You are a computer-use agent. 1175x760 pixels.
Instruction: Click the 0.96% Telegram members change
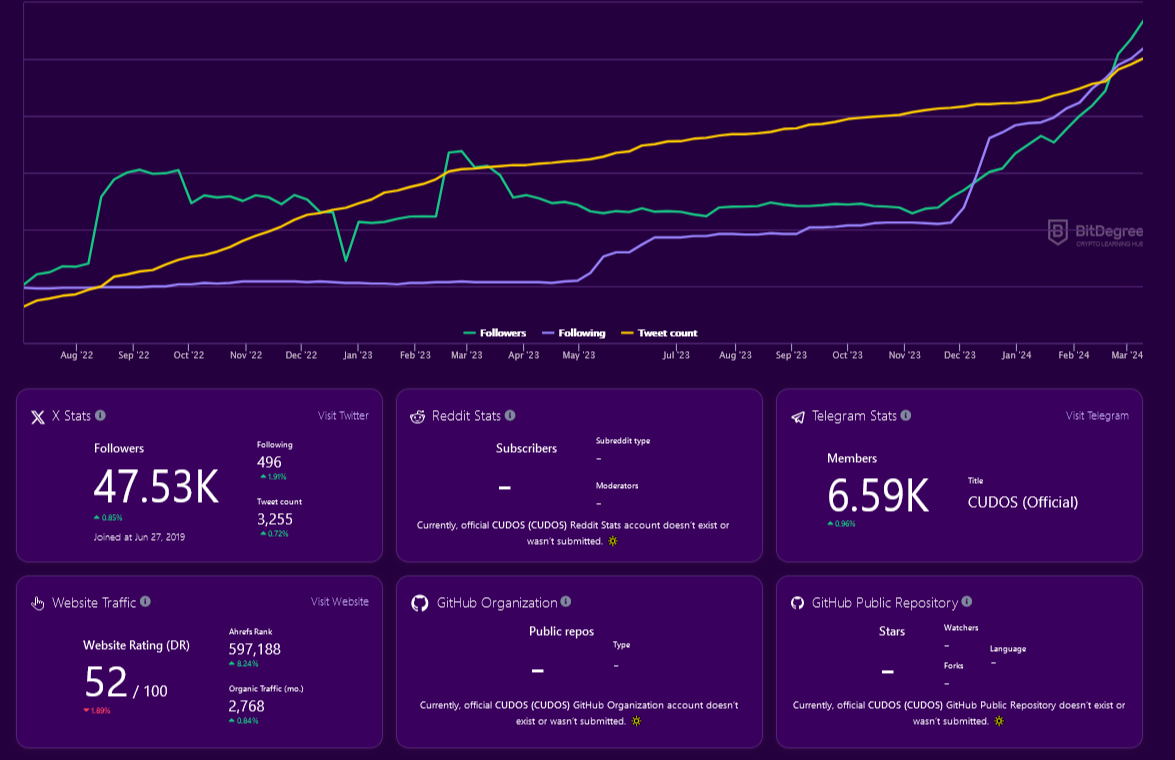click(842, 524)
